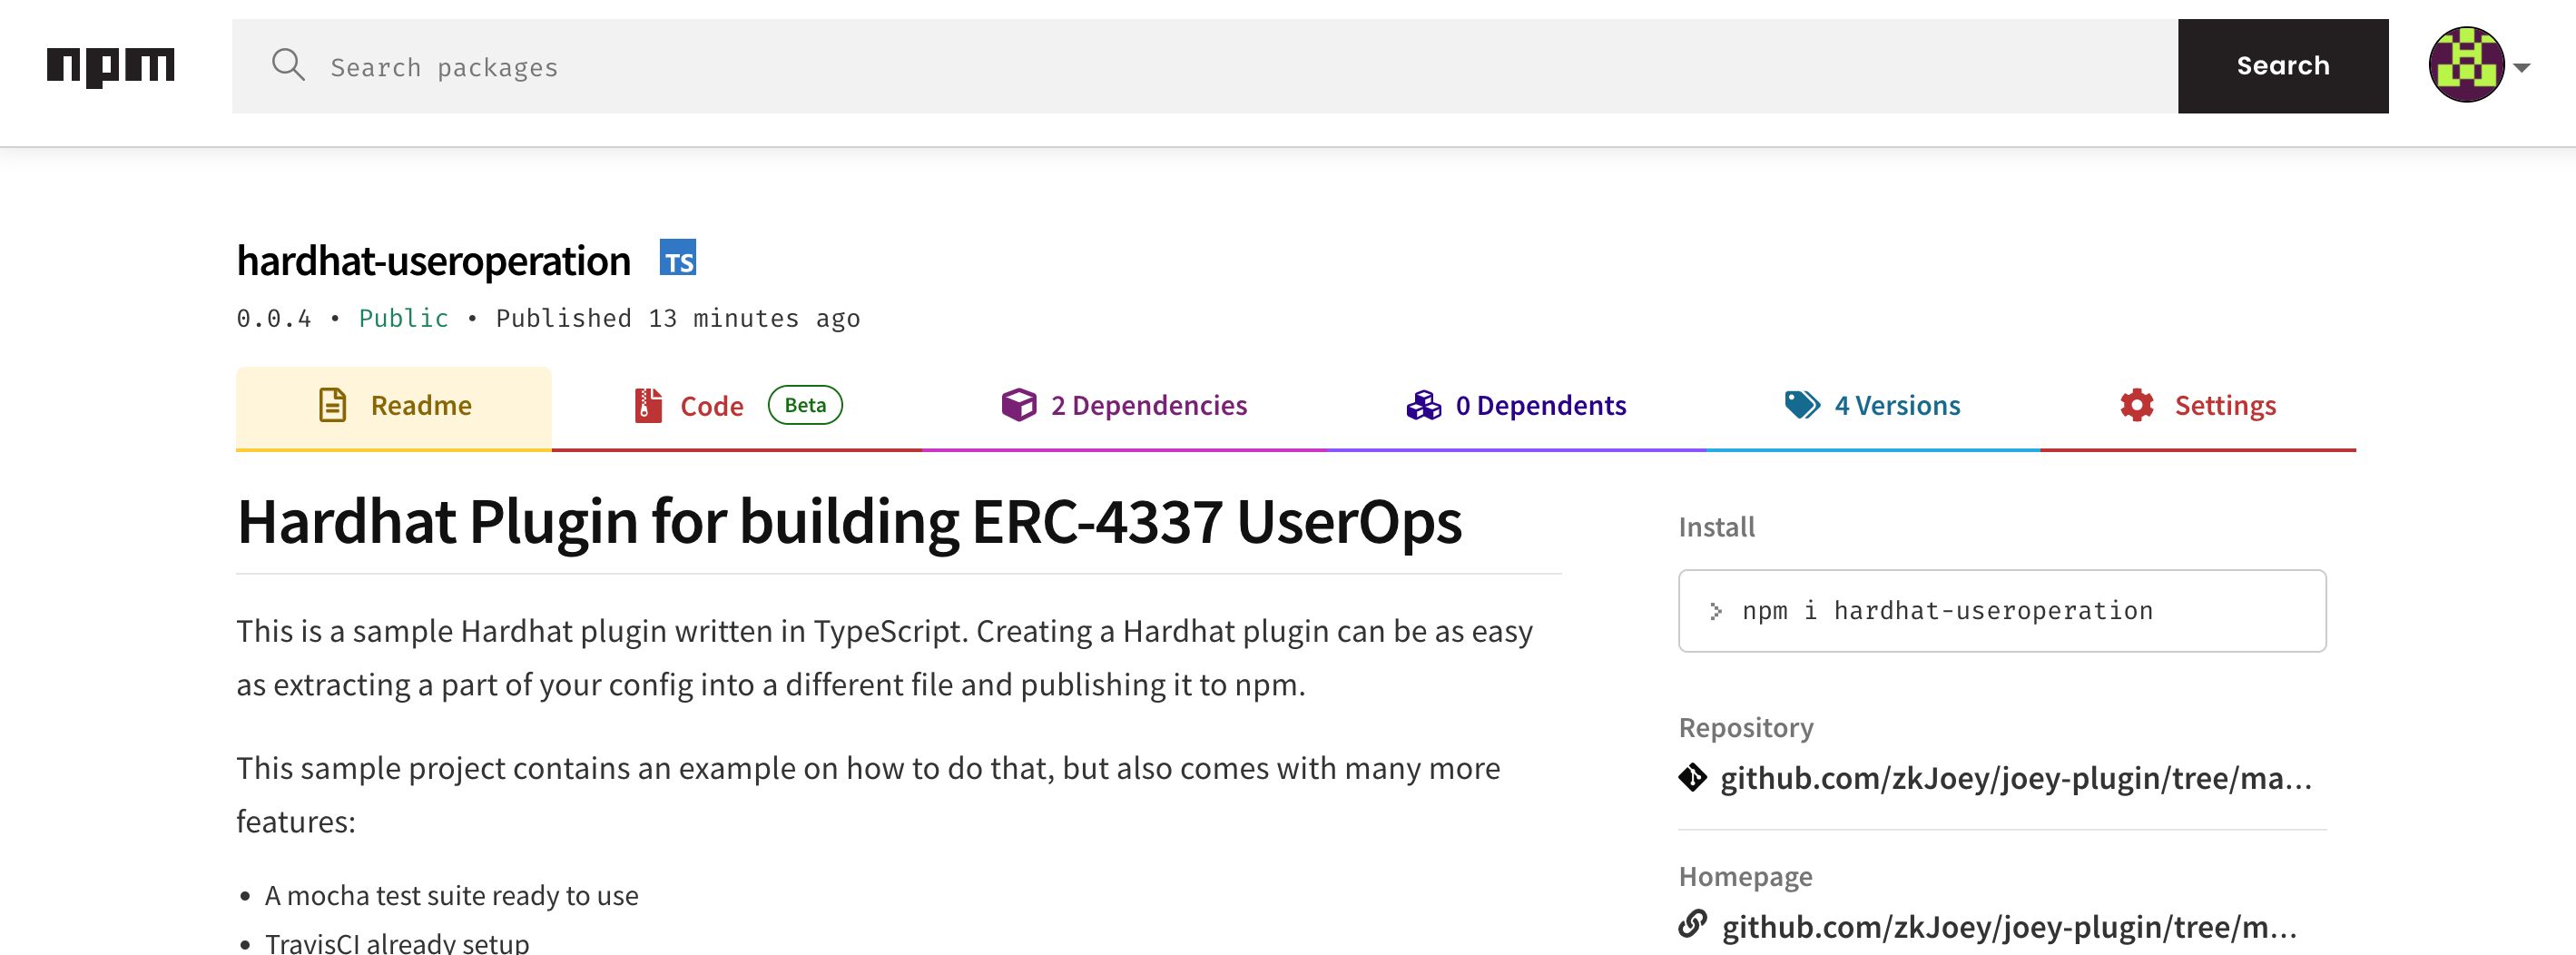Click the Homepage chain link icon
The width and height of the screenshot is (2576, 955).
coord(1693,924)
